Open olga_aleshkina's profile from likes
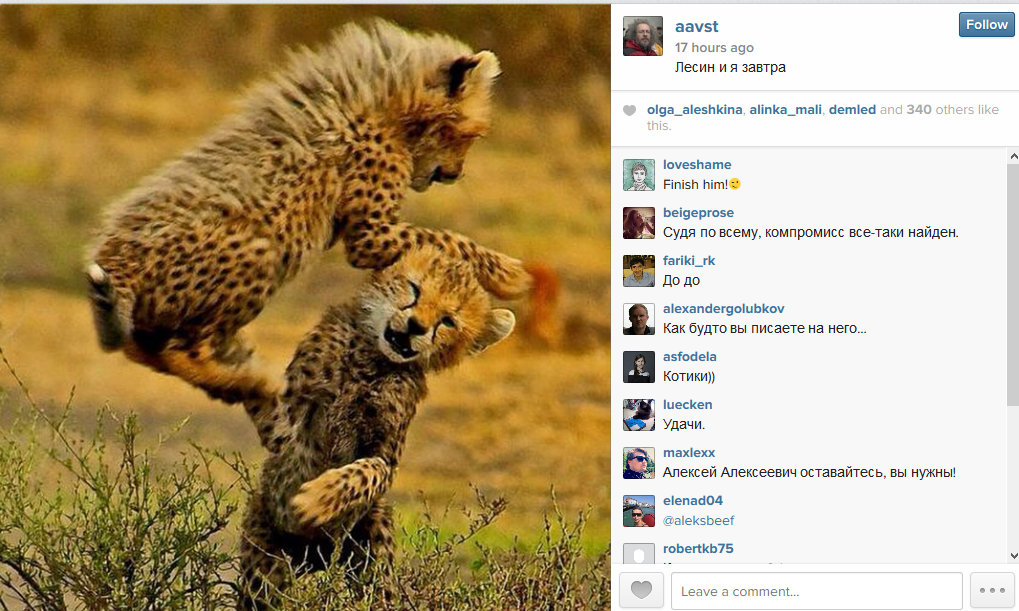The height and width of the screenshot is (611, 1019). pos(694,110)
